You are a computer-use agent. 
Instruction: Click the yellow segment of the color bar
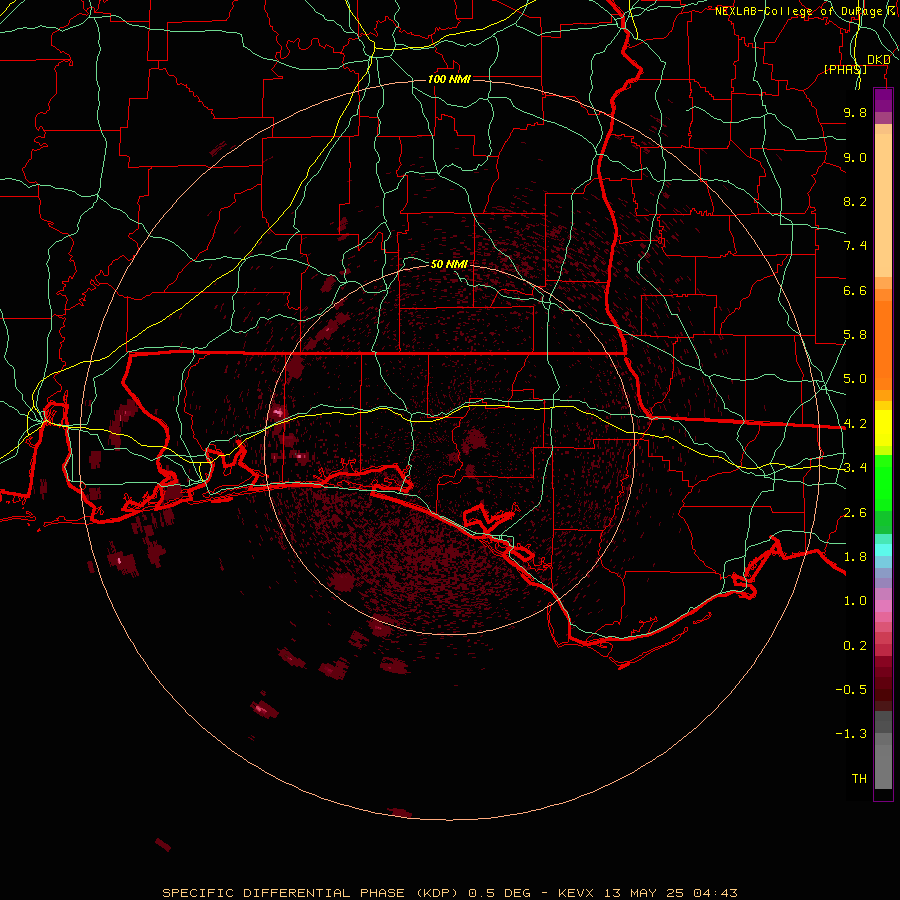click(x=883, y=428)
